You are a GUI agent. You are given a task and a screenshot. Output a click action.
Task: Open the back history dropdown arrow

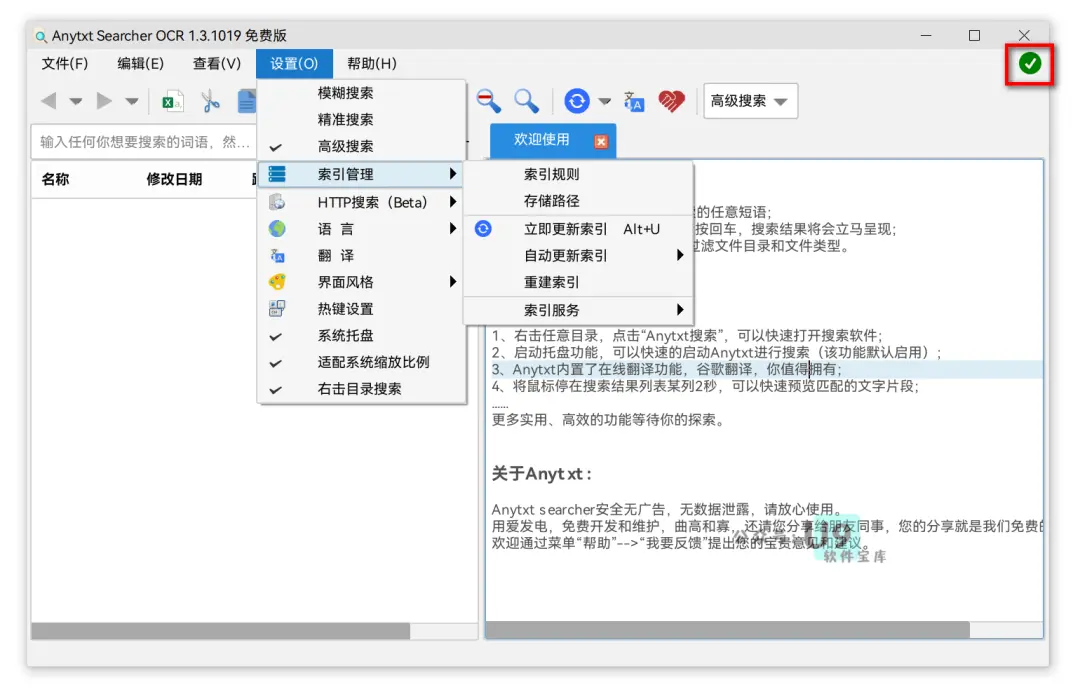(x=76, y=102)
